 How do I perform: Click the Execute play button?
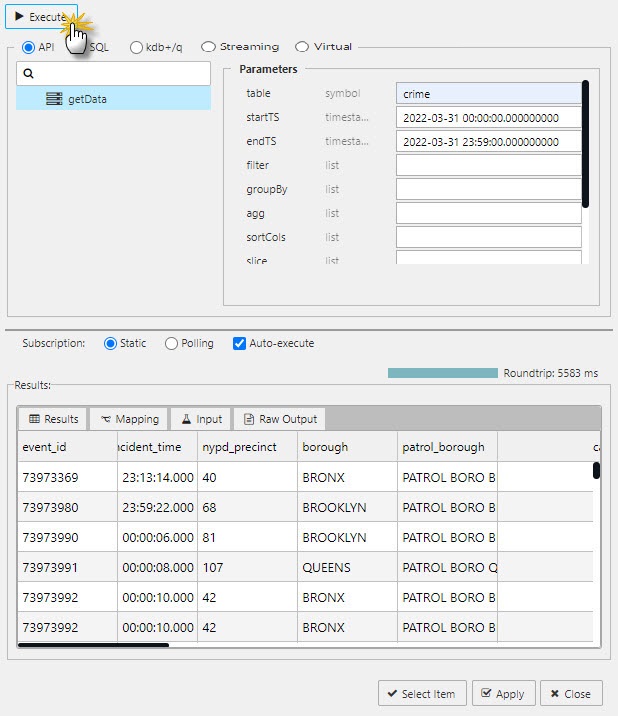click(41, 17)
